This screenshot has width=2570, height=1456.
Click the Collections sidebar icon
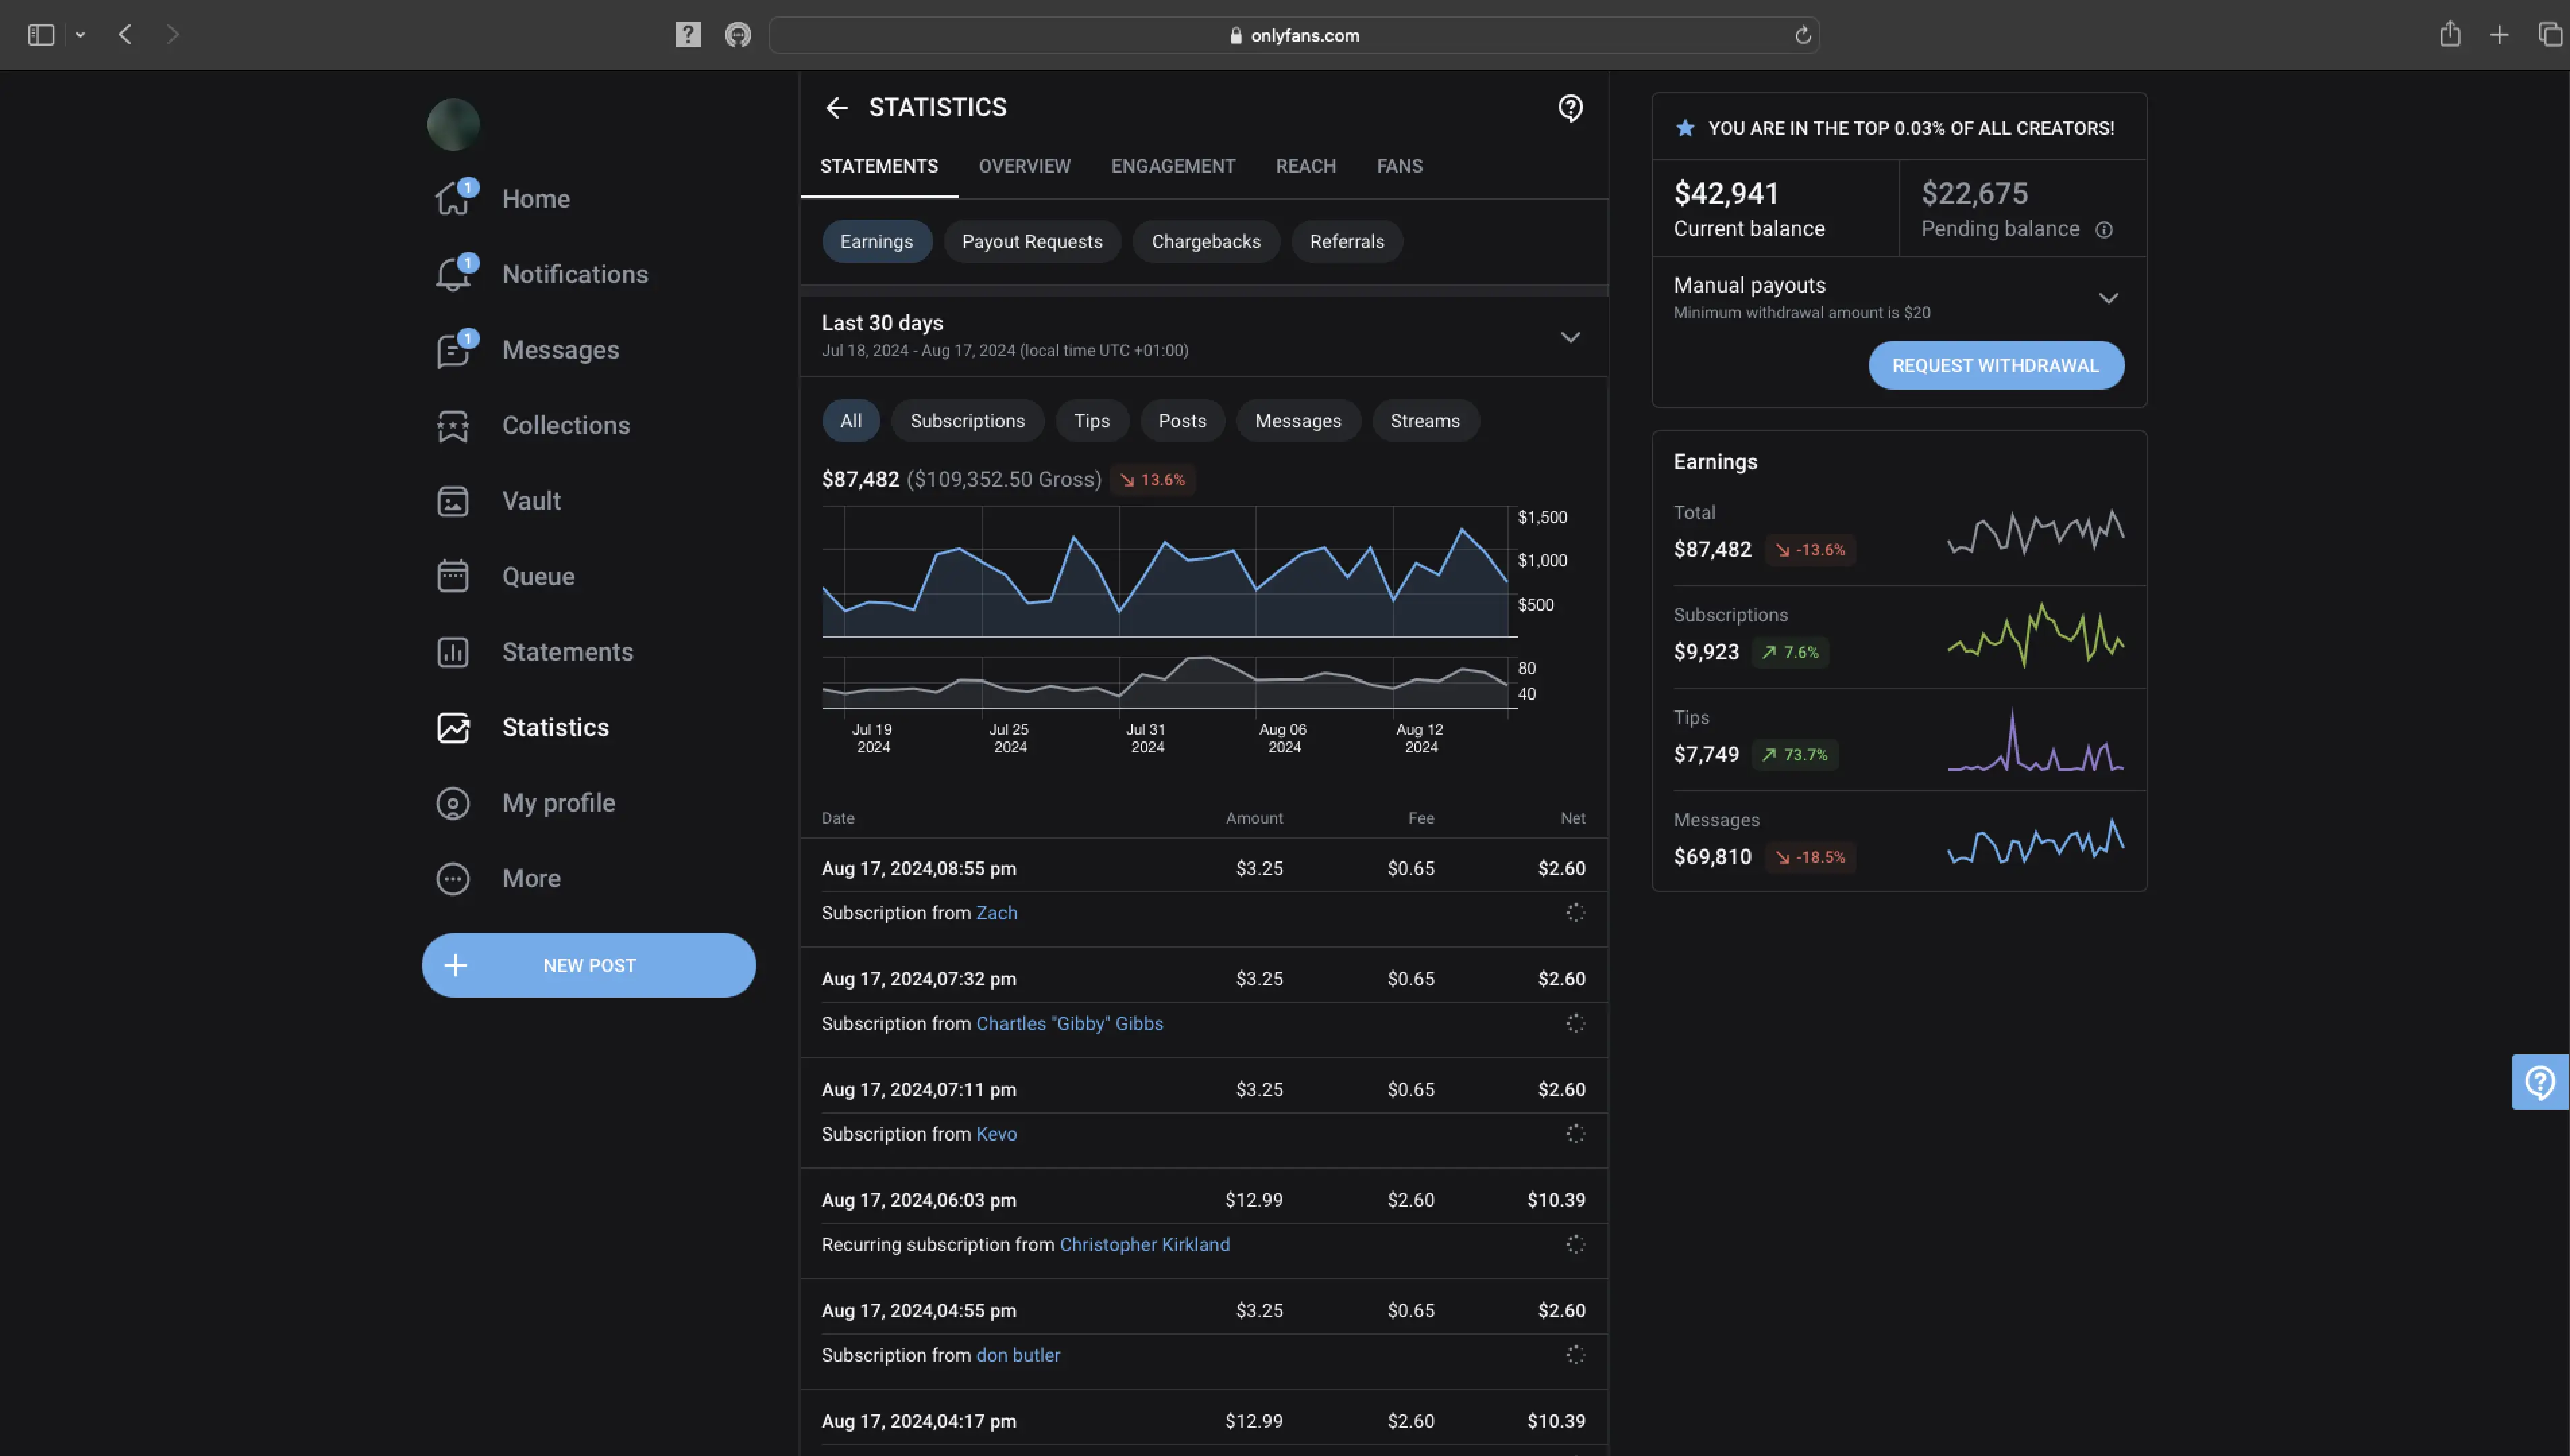tap(452, 426)
